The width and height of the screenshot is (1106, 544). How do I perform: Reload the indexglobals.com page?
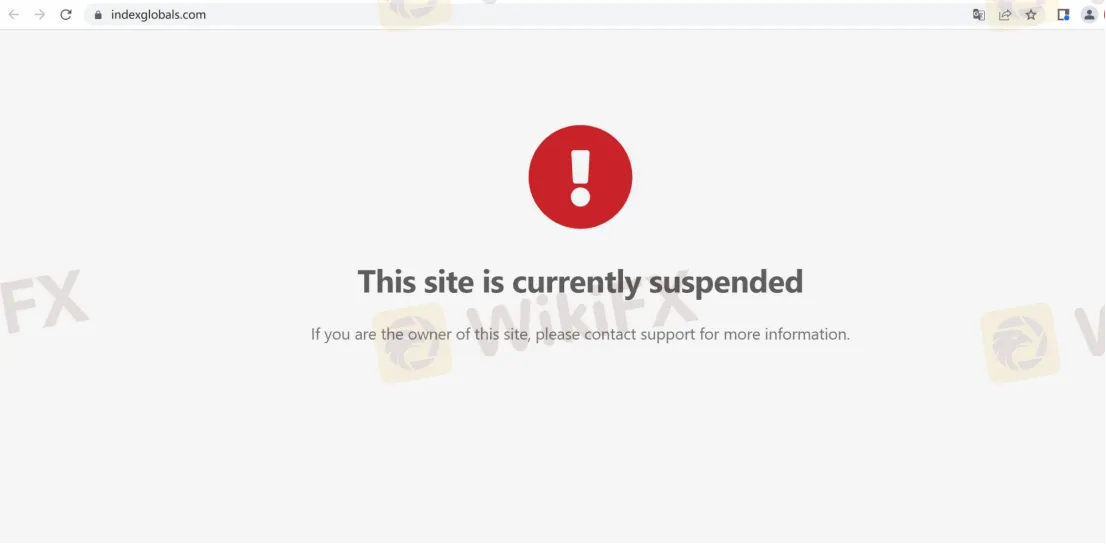(66, 14)
